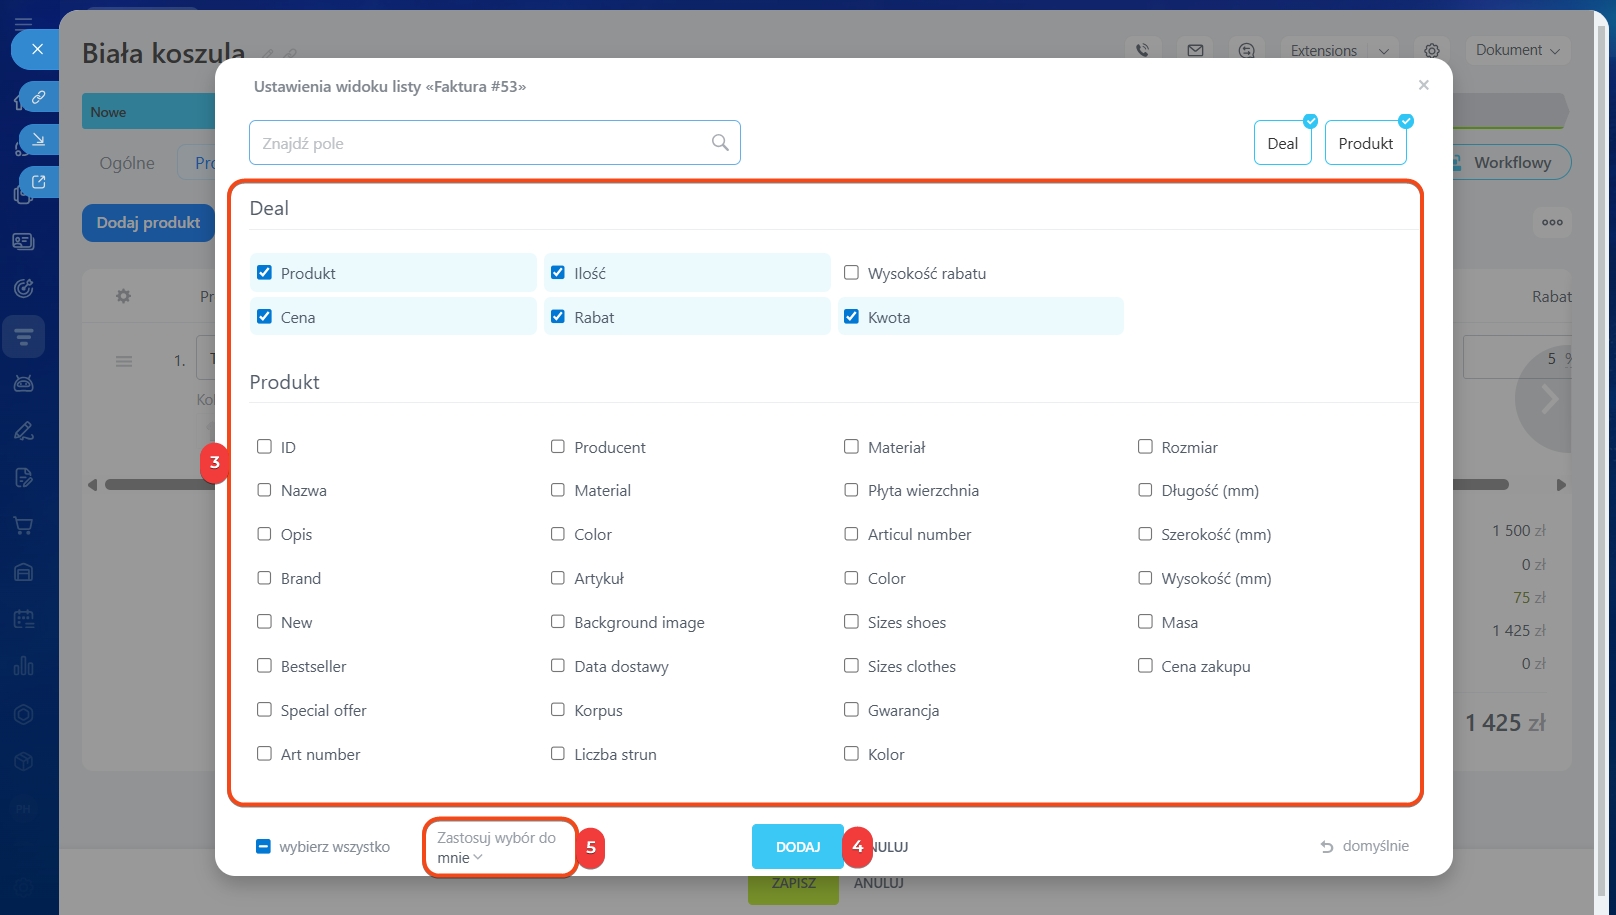Click the search magnifier icon in Znajdź pole
The image size is (1616, 915).
pyautogui.click(x=720, y=143)
